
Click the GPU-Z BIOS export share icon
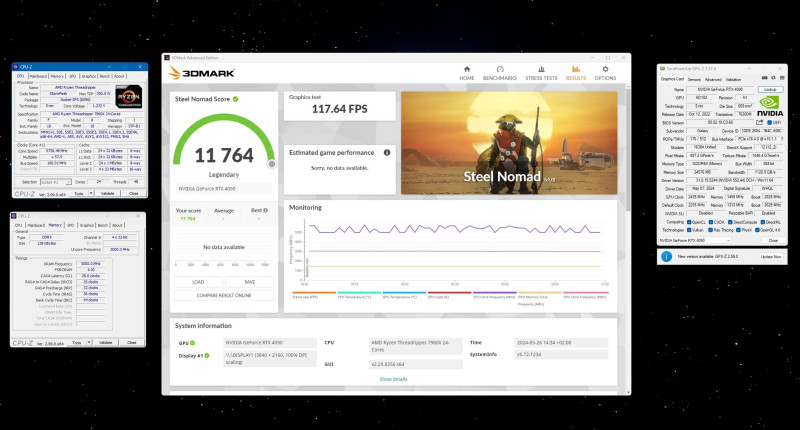click(x=759, y=122)
